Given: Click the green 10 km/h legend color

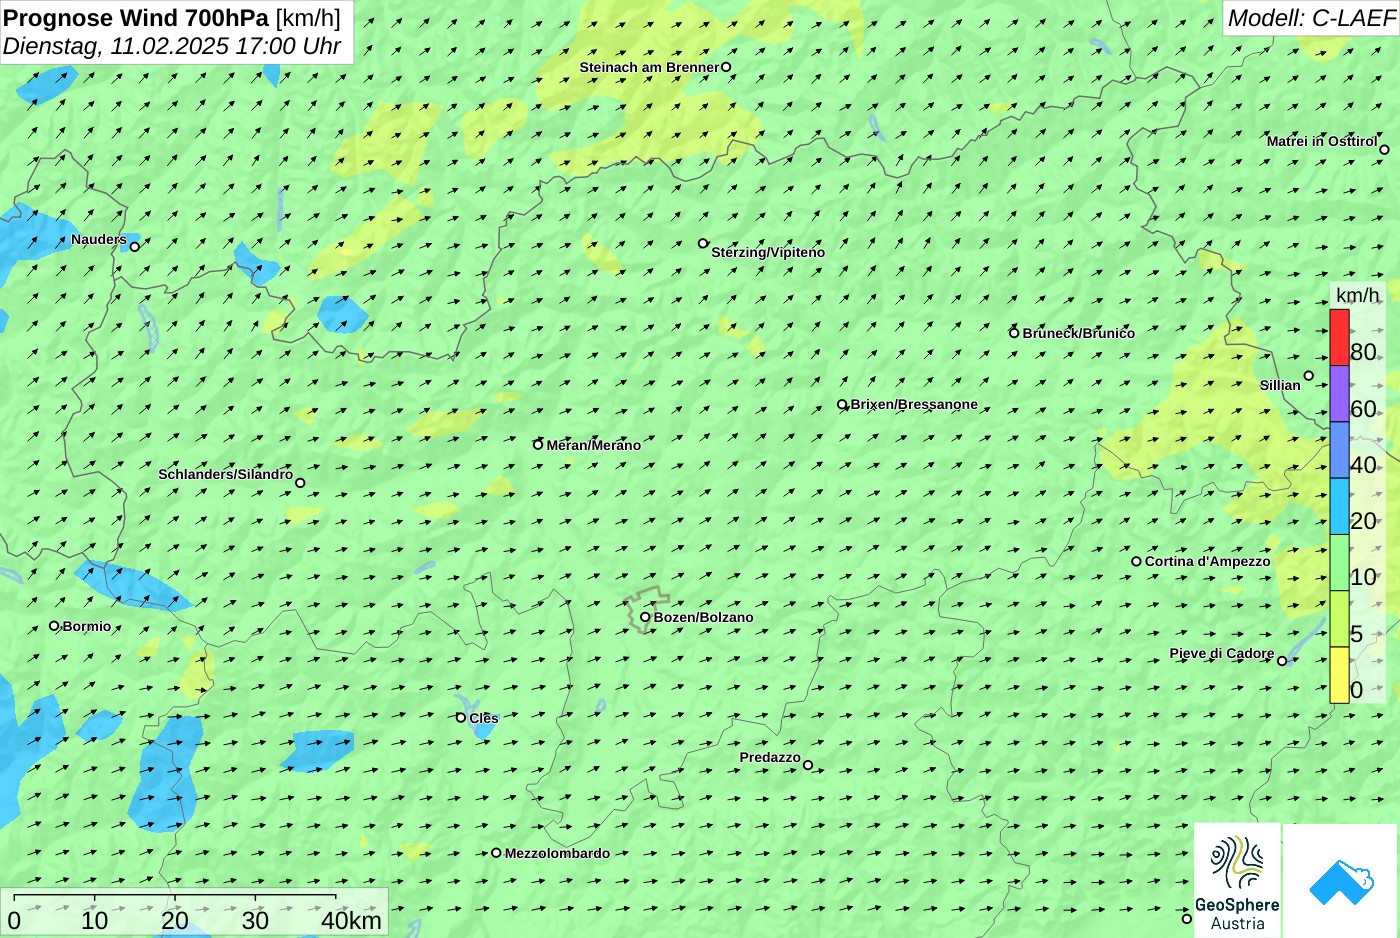Looking at the screenshot, I should point(1339,563).
